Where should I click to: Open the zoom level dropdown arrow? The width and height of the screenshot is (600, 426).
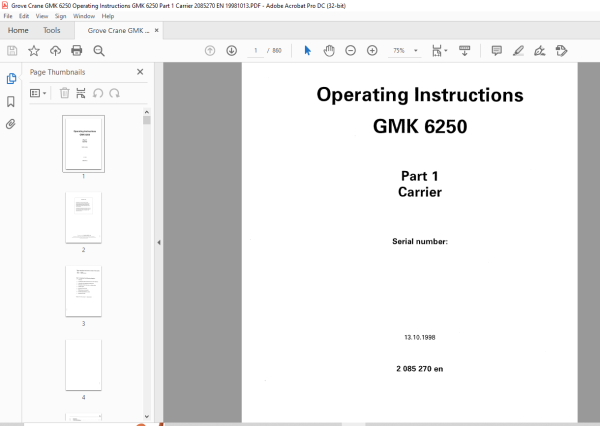coord(416,51)
